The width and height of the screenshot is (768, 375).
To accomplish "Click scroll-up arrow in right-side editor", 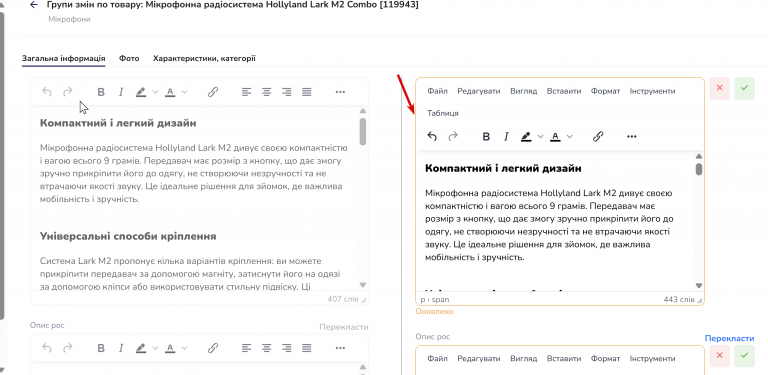I will [699, 156].
